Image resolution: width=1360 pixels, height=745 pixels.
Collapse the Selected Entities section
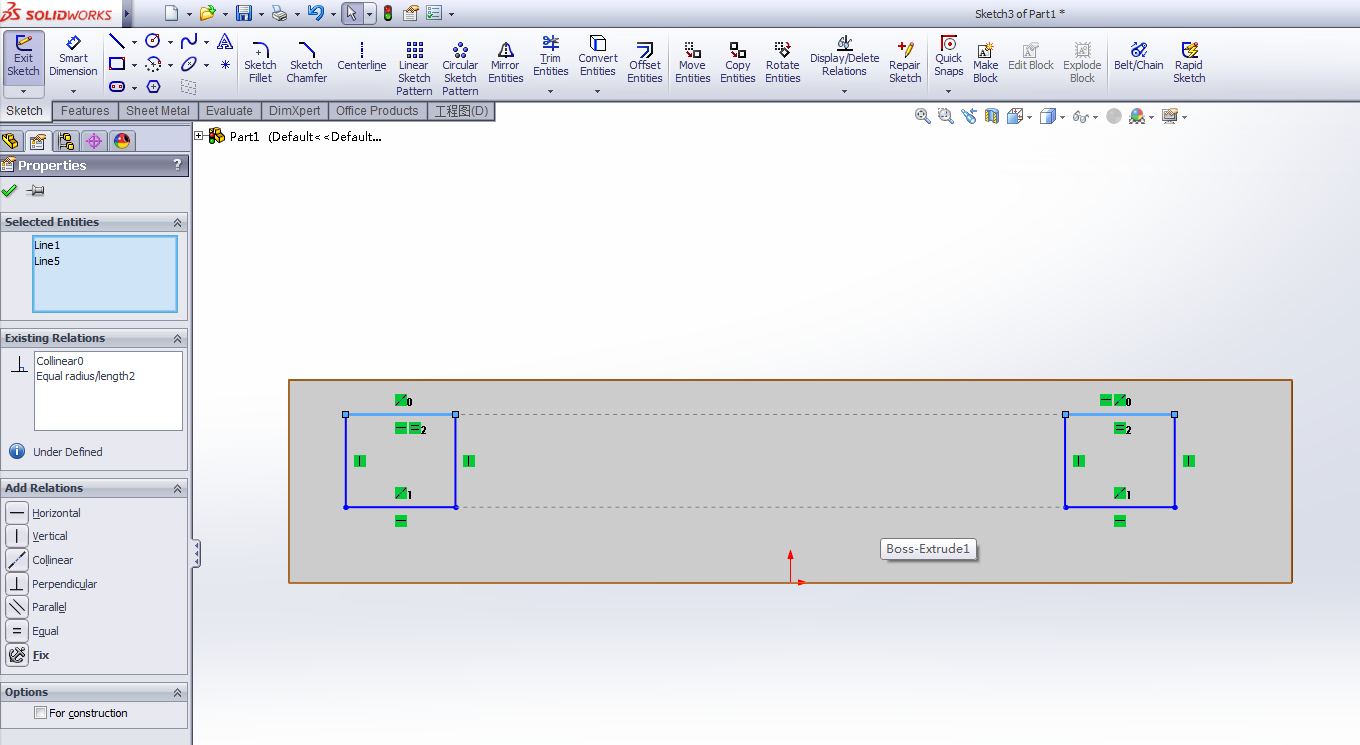(177, 222)
